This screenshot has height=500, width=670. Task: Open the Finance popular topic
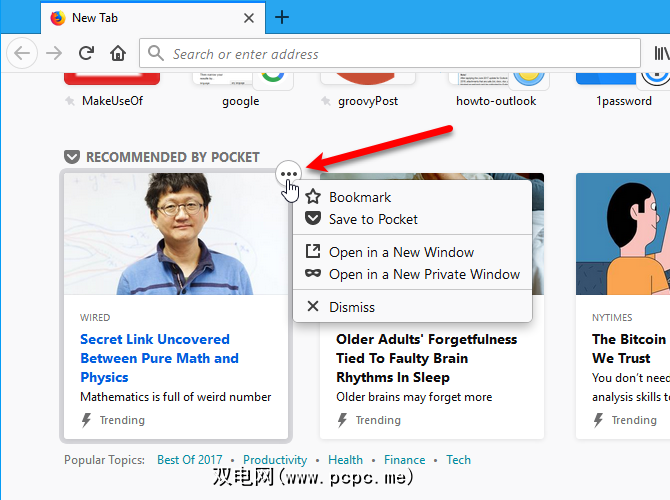(x=405, y=460)
